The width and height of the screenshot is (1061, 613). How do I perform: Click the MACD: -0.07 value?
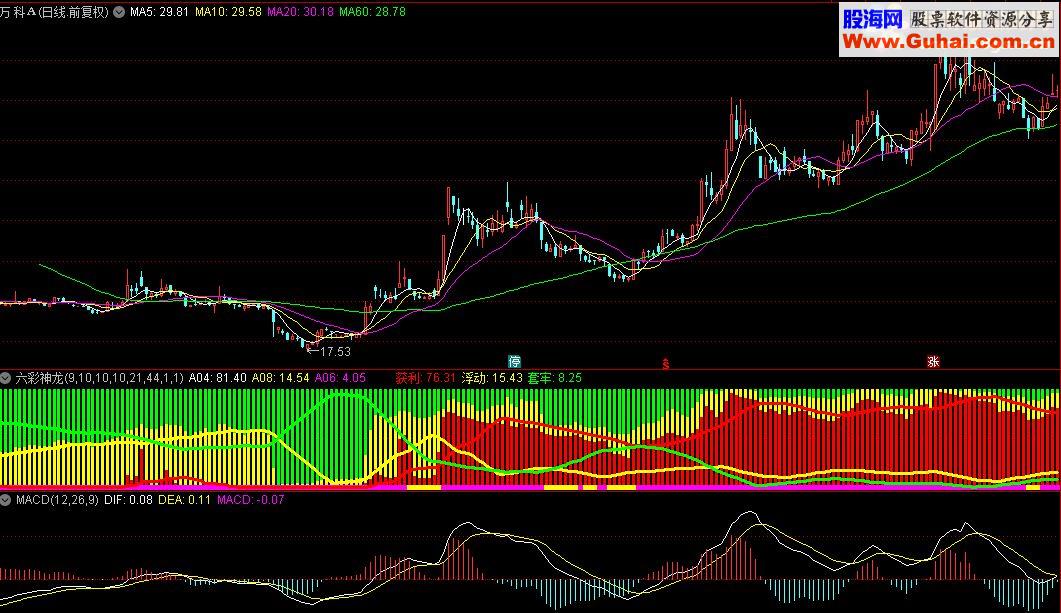(x=250, y=500)
